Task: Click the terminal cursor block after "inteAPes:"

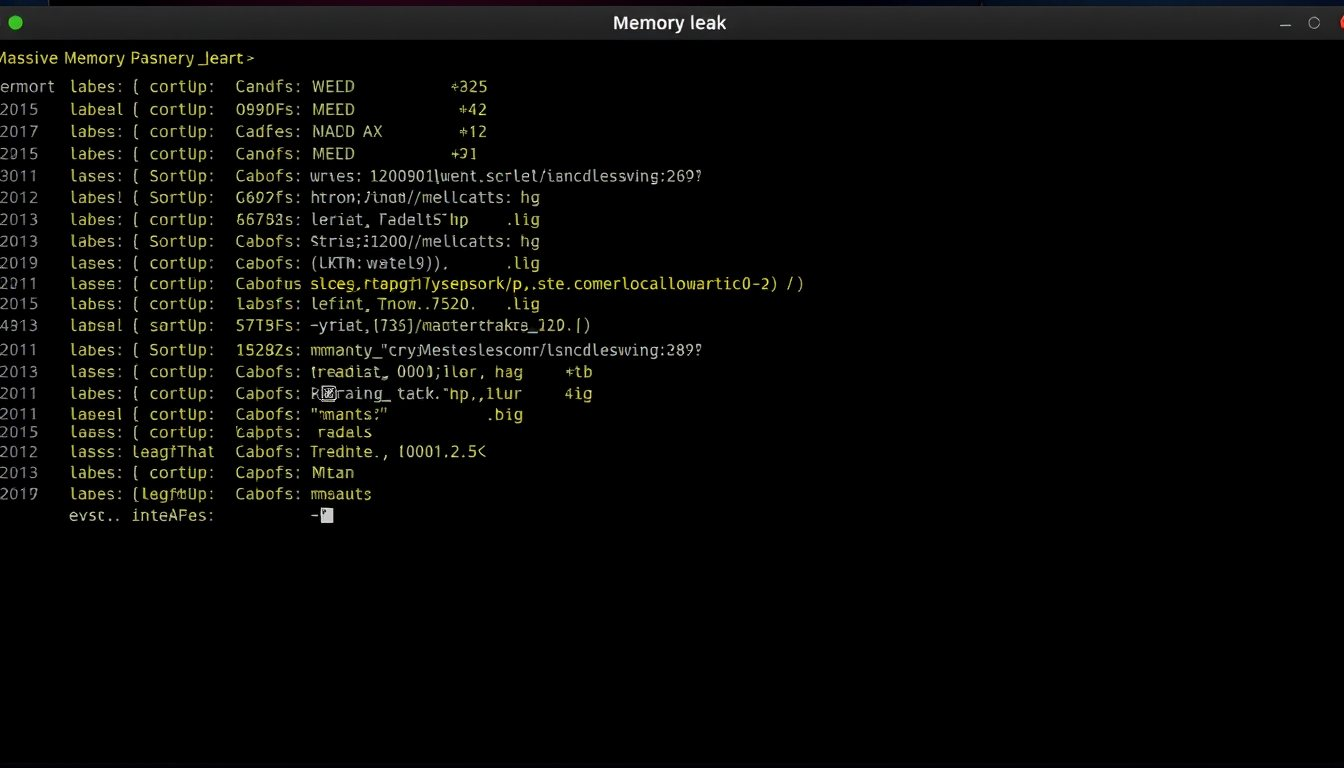Action: 327,516
